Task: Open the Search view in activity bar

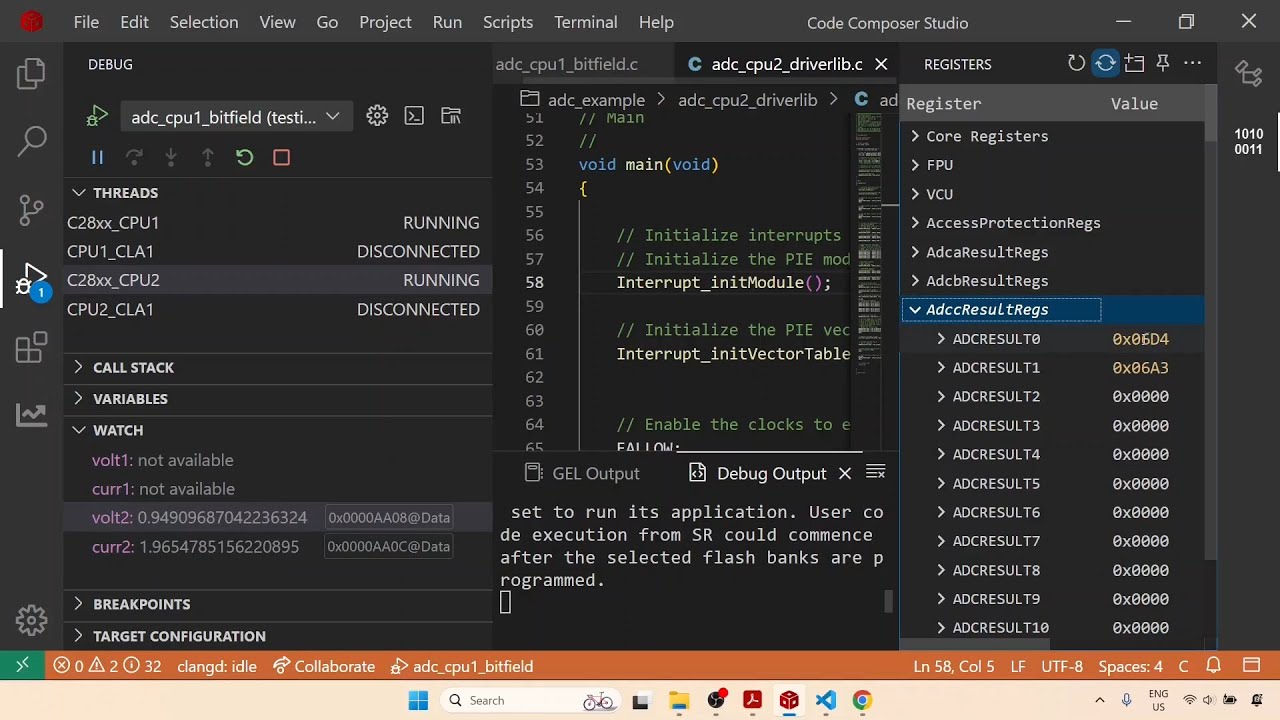Action: [32, 141]
